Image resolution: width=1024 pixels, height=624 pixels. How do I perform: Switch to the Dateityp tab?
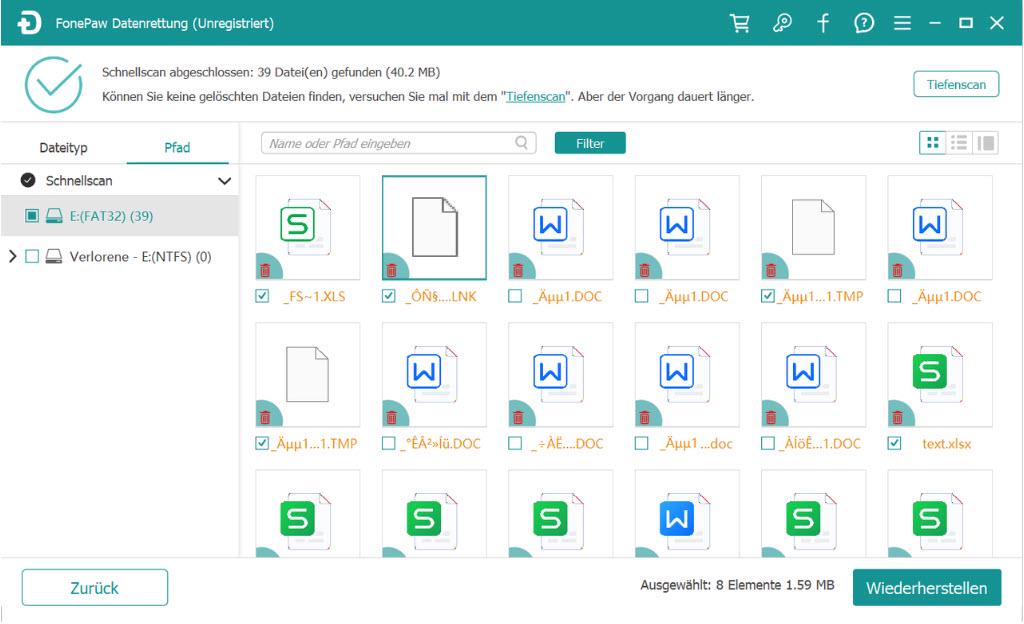tap(63, 148)
